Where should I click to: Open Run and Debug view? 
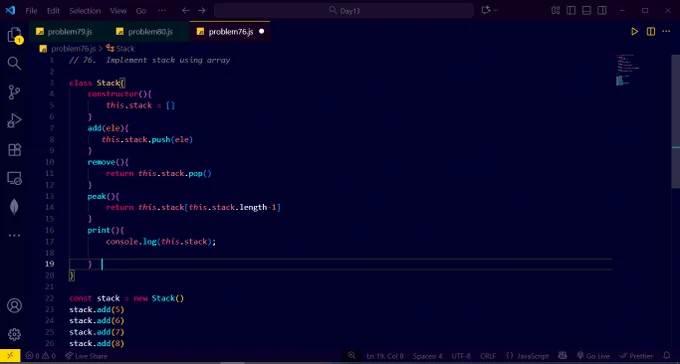pos(14,121)
